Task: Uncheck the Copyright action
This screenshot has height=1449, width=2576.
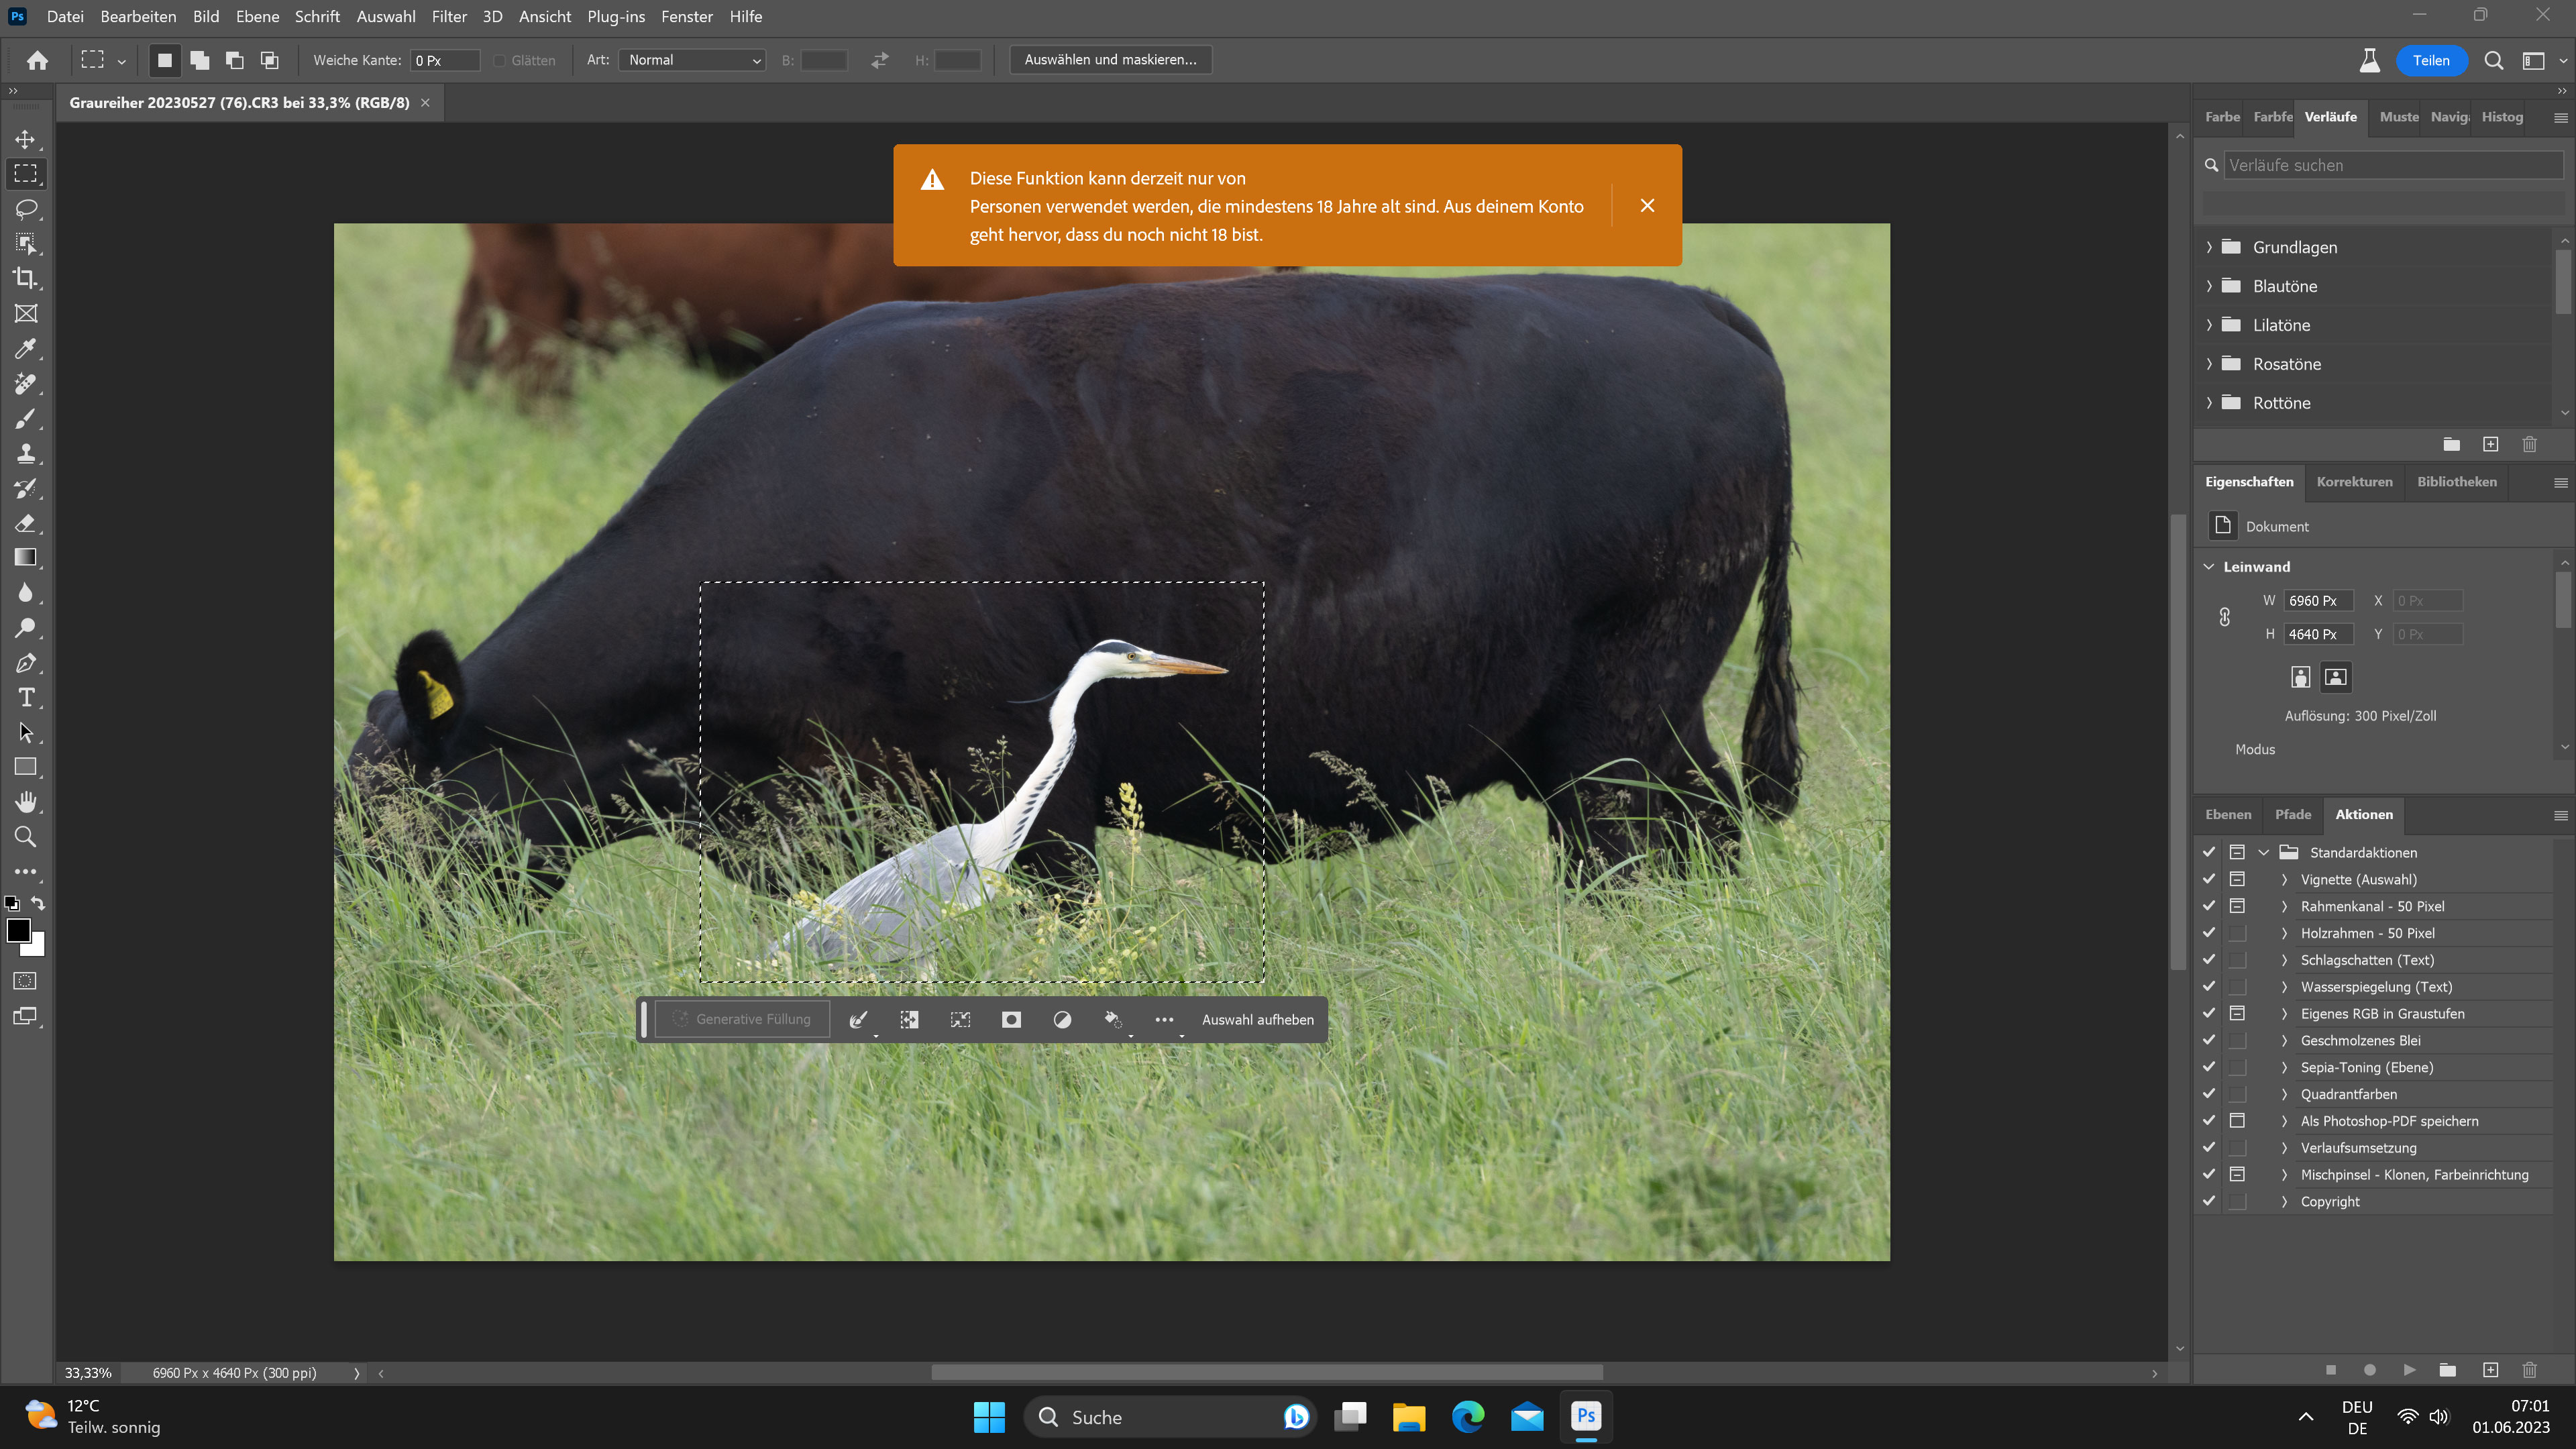Action: (2209, 1201)
